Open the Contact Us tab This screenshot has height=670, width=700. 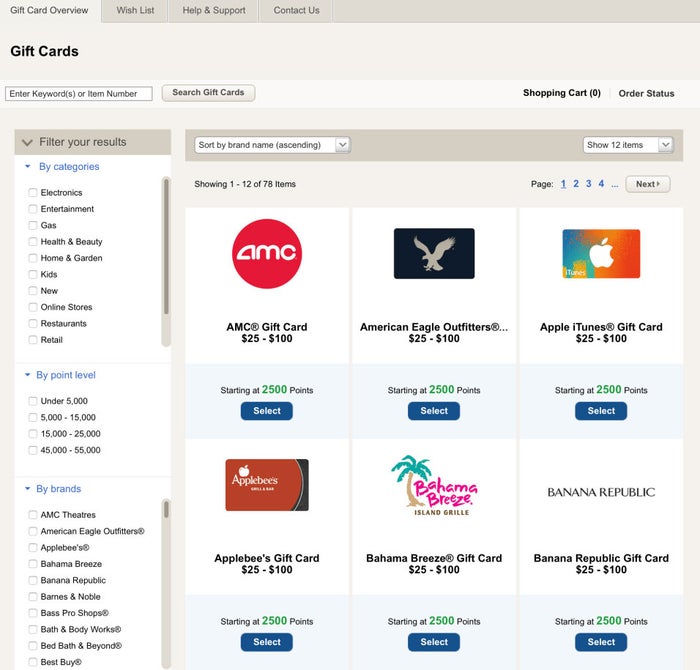(x=296, y=10)
